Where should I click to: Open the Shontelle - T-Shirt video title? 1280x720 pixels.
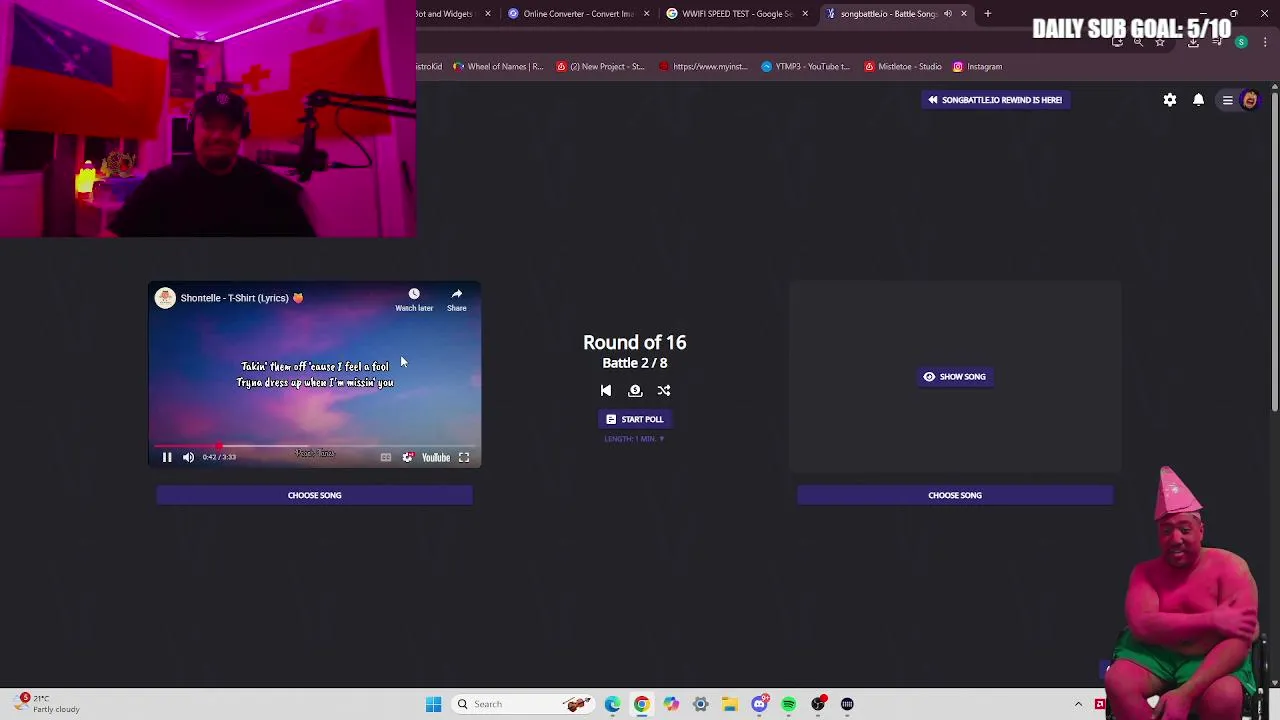coord(241,298)
